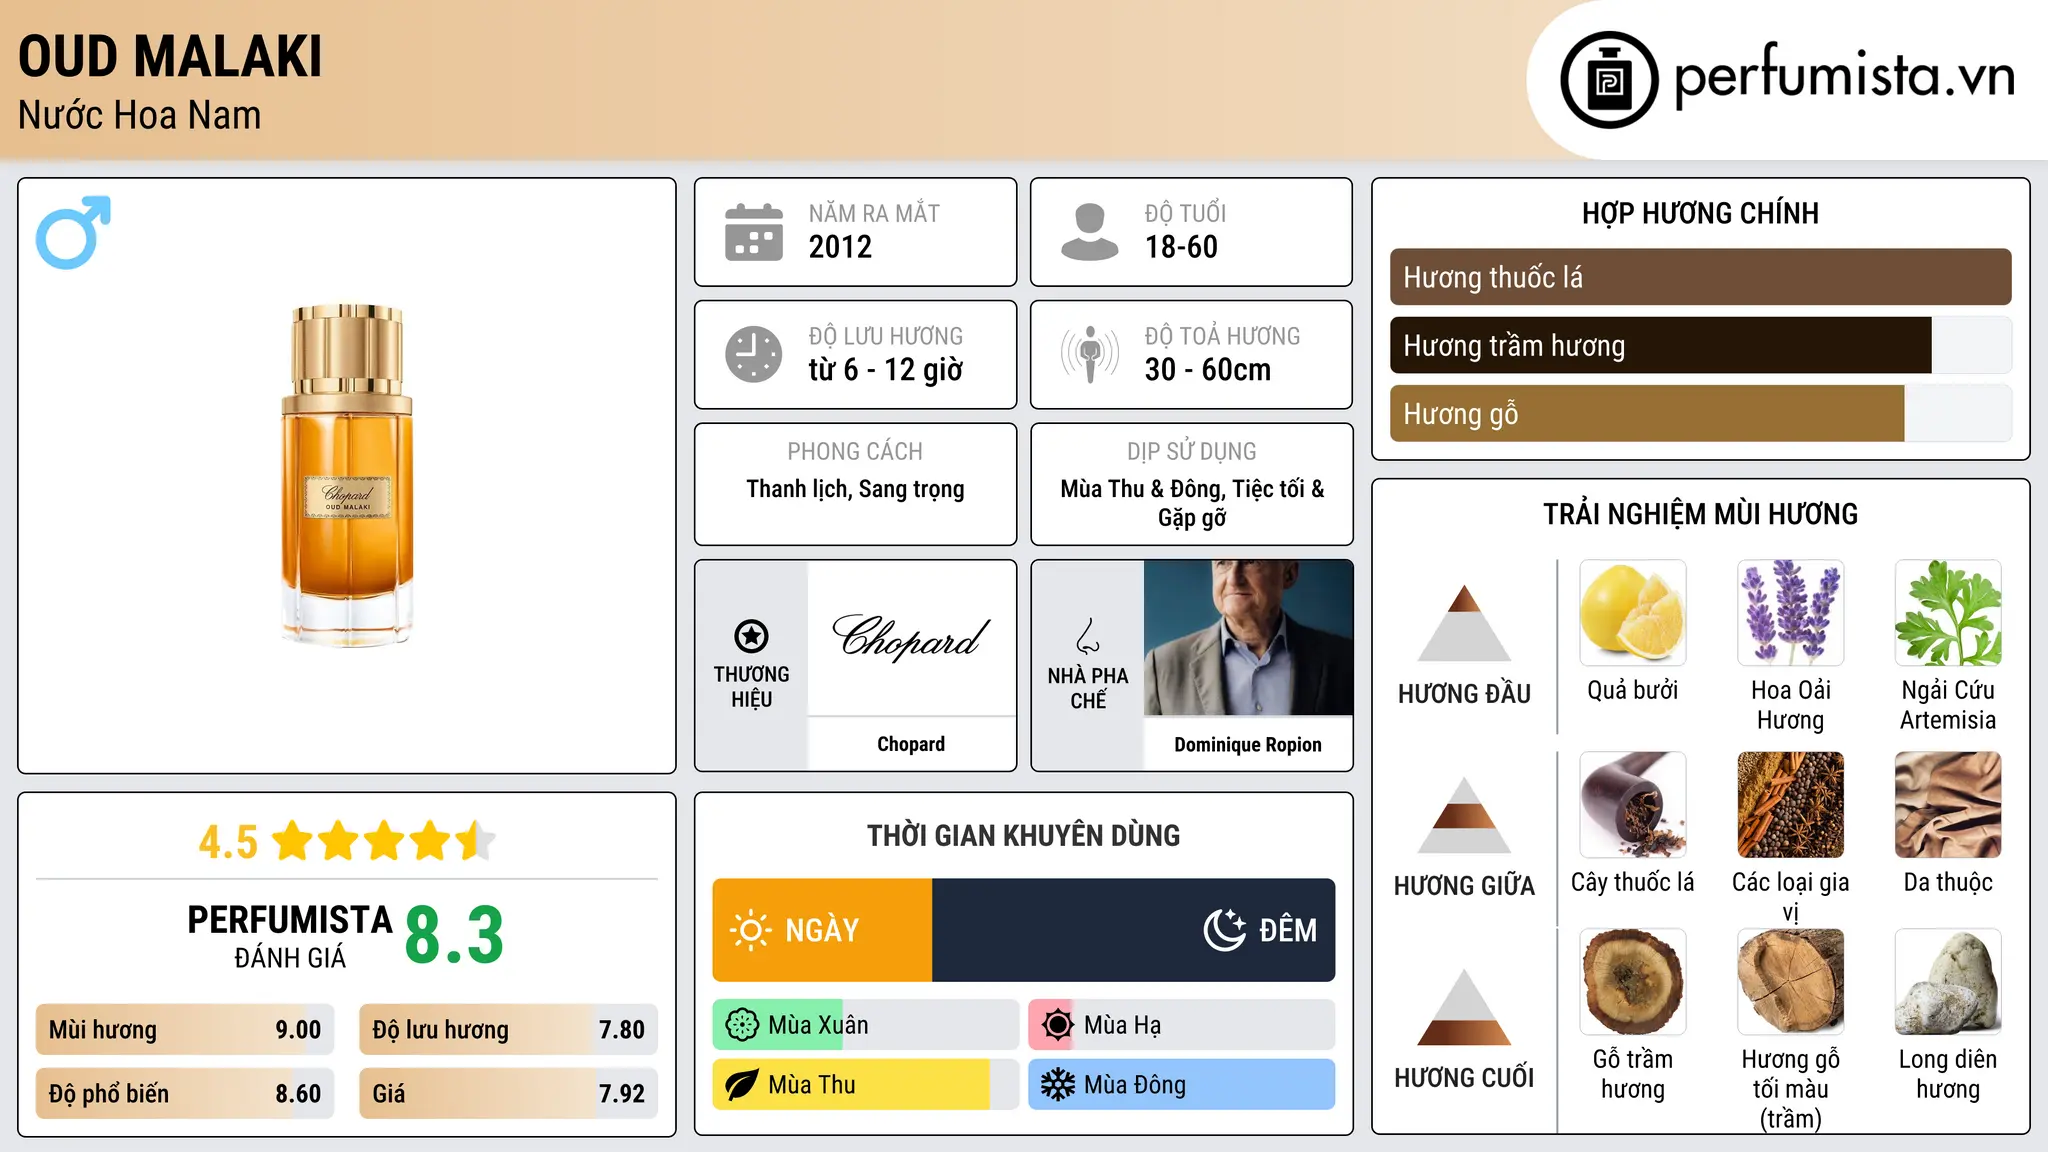
Task: Click the pyramid icon above Hương cuối
Action: coord(1464,1007)
